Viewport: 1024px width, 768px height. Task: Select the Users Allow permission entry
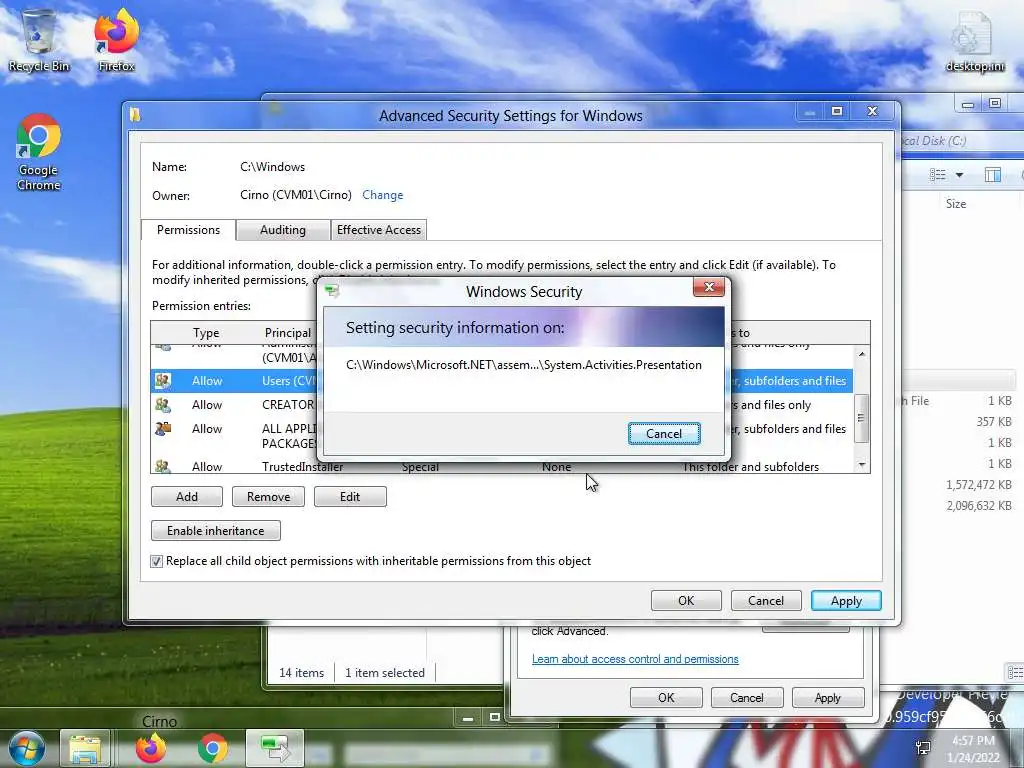(x=502, y=381)
